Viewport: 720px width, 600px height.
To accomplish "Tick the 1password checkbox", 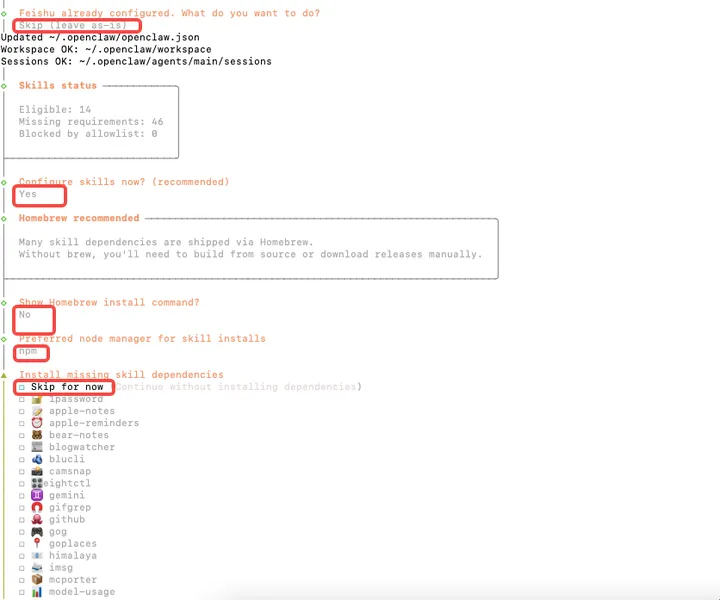I will pyautogui.click(x=22, y=399).
